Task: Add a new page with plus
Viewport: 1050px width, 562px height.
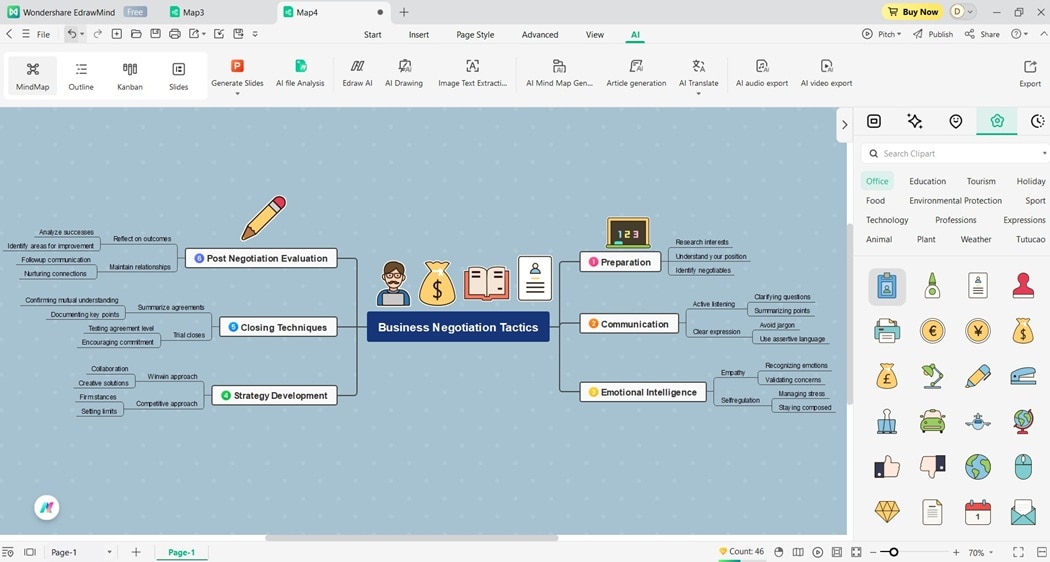Action: [136, 552]
